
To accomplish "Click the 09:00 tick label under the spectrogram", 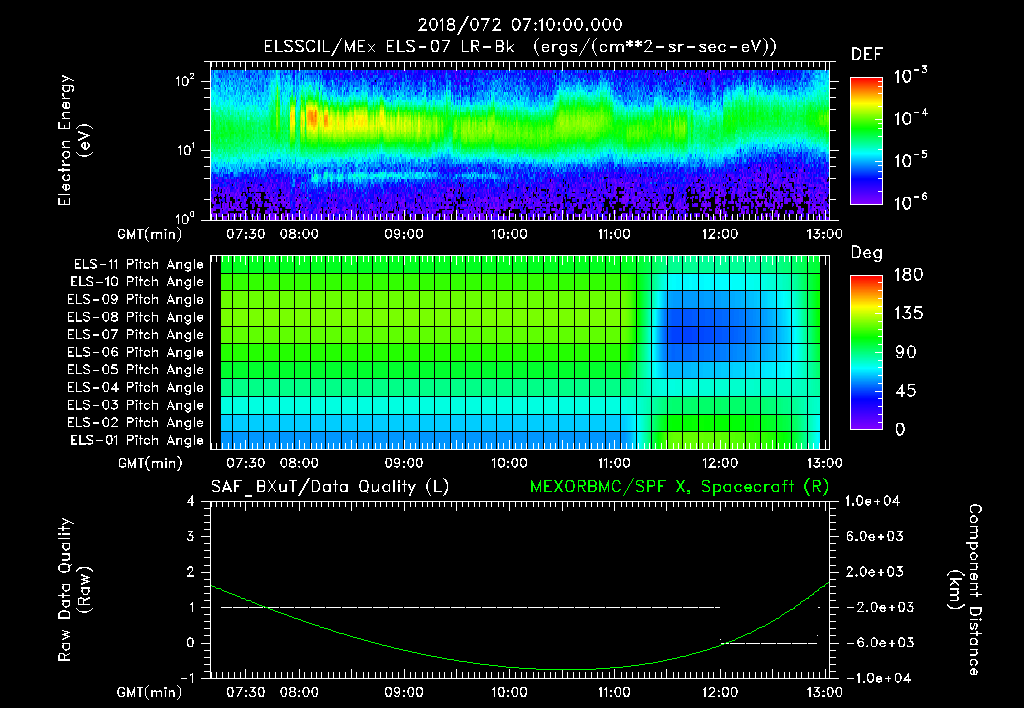I will [x=404, y=234].
